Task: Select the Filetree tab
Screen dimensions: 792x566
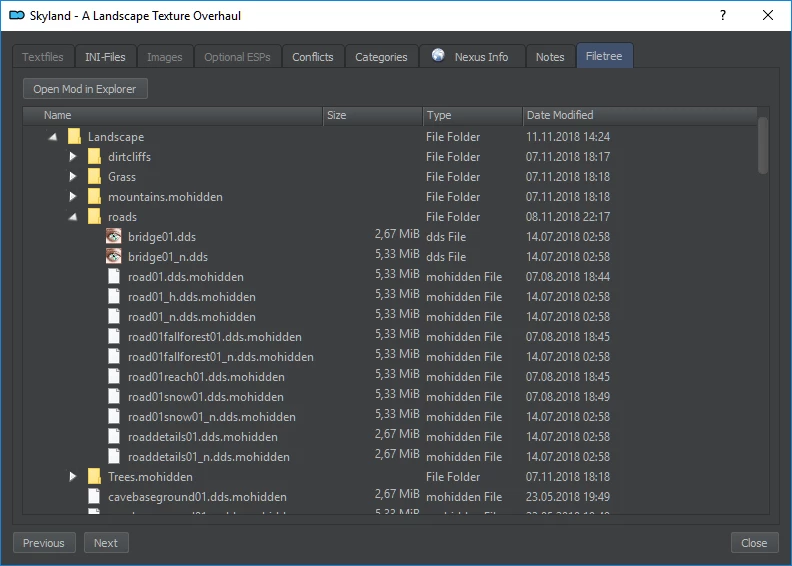Action: coord(604,56)
